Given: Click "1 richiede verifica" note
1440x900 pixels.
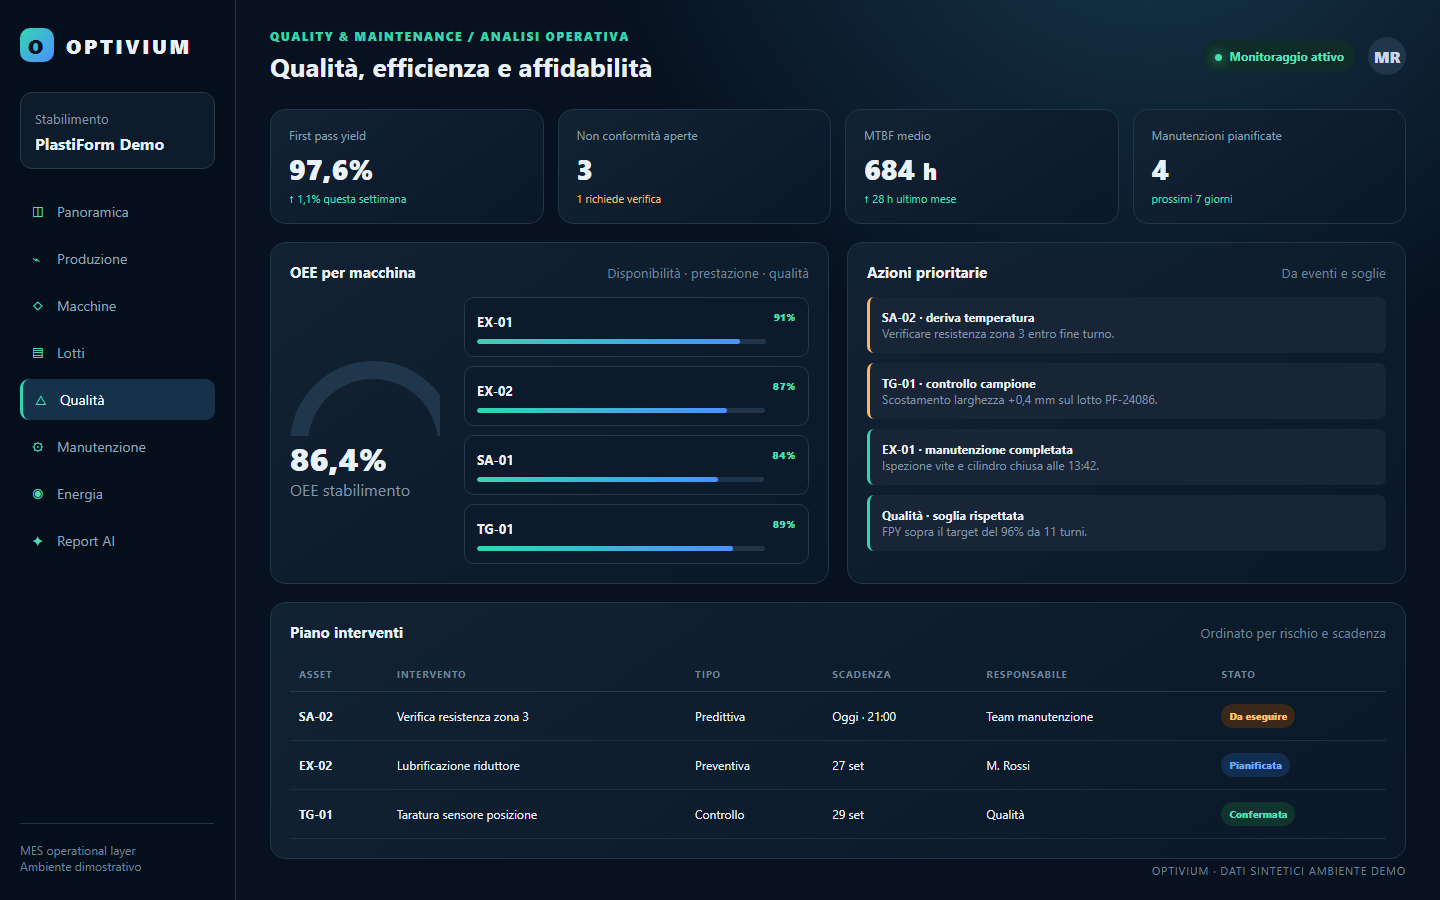Looking at the screenshot, I should 619,199.
